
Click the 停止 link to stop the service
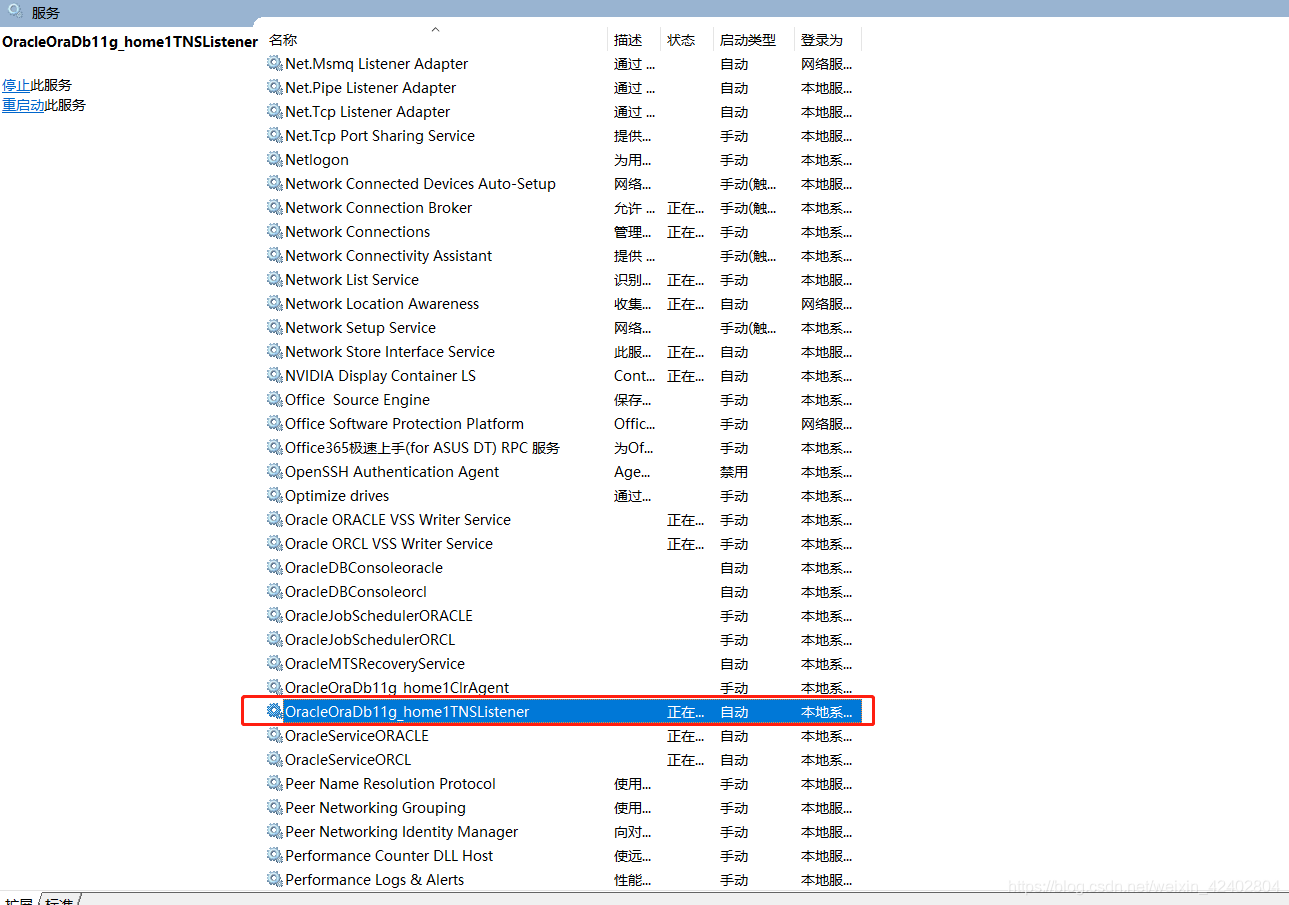click(x=16, y=85)
